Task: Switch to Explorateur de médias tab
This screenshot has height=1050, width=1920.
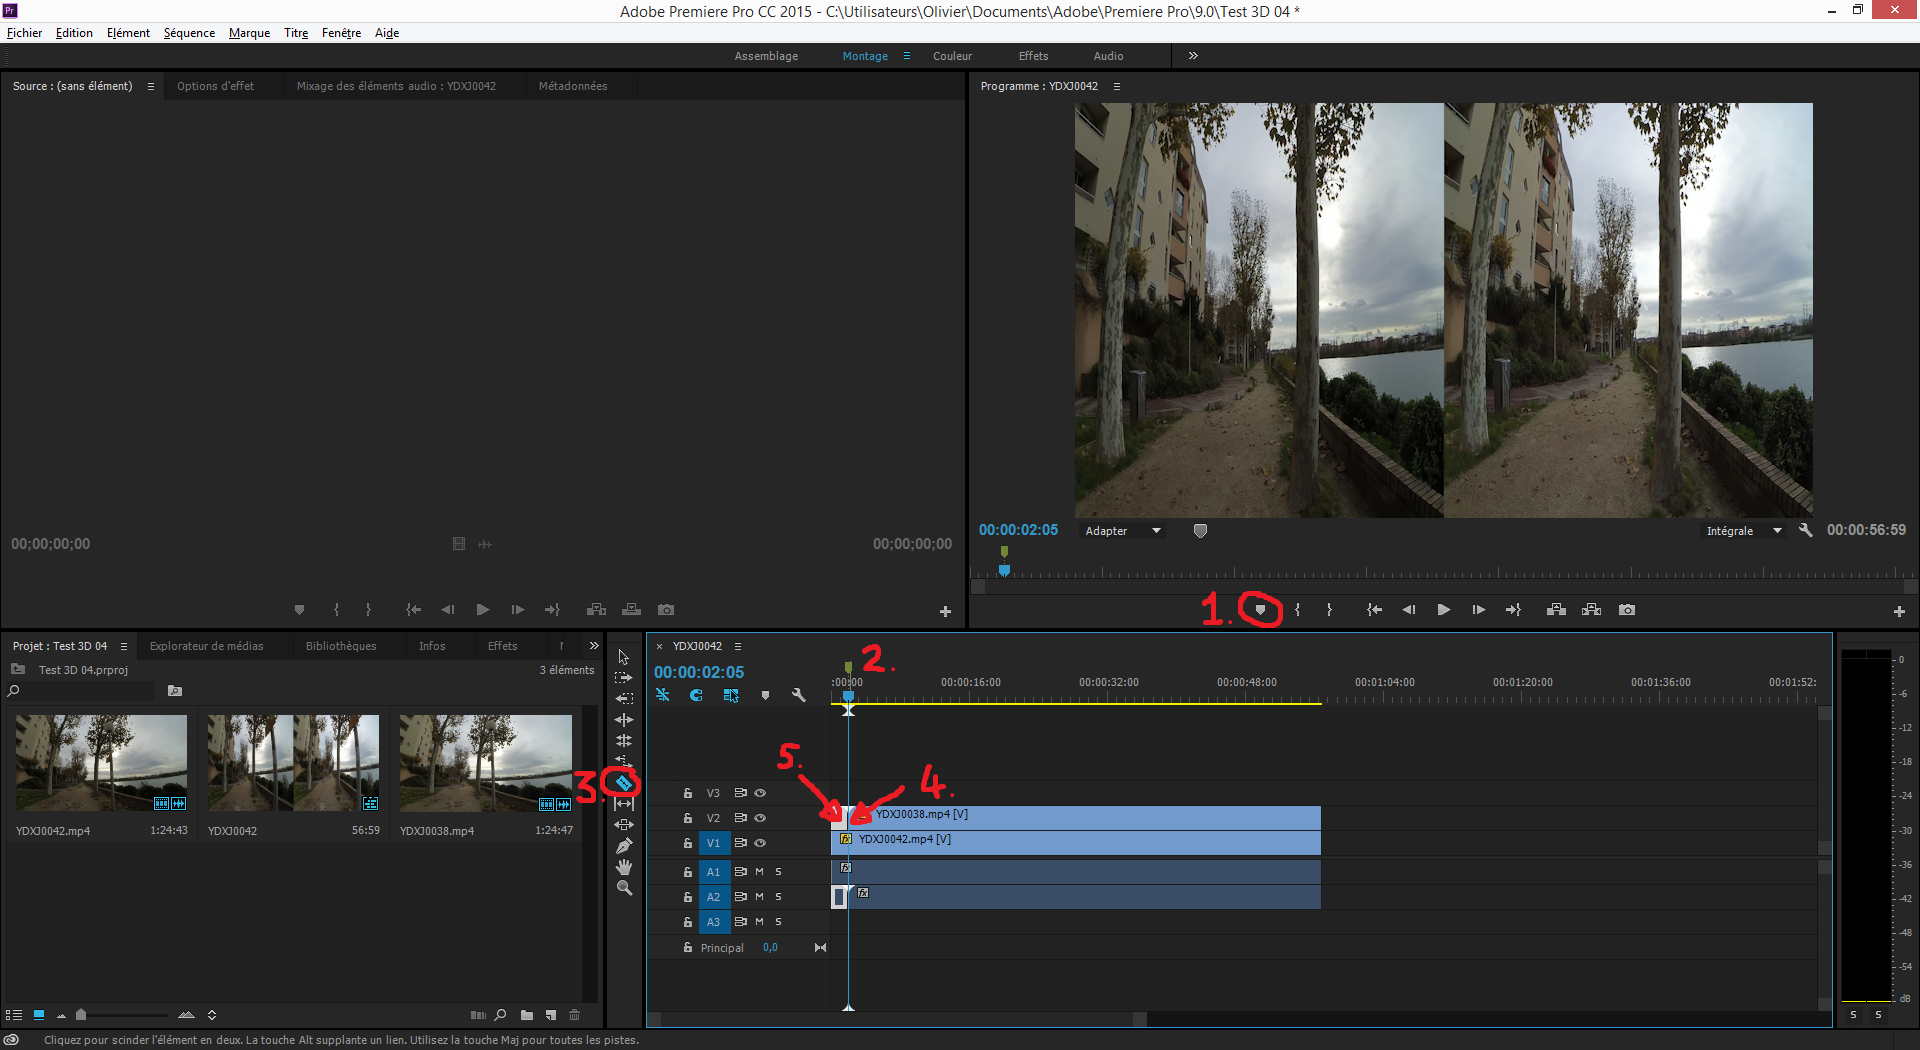Action: click(x=206, y=647)
